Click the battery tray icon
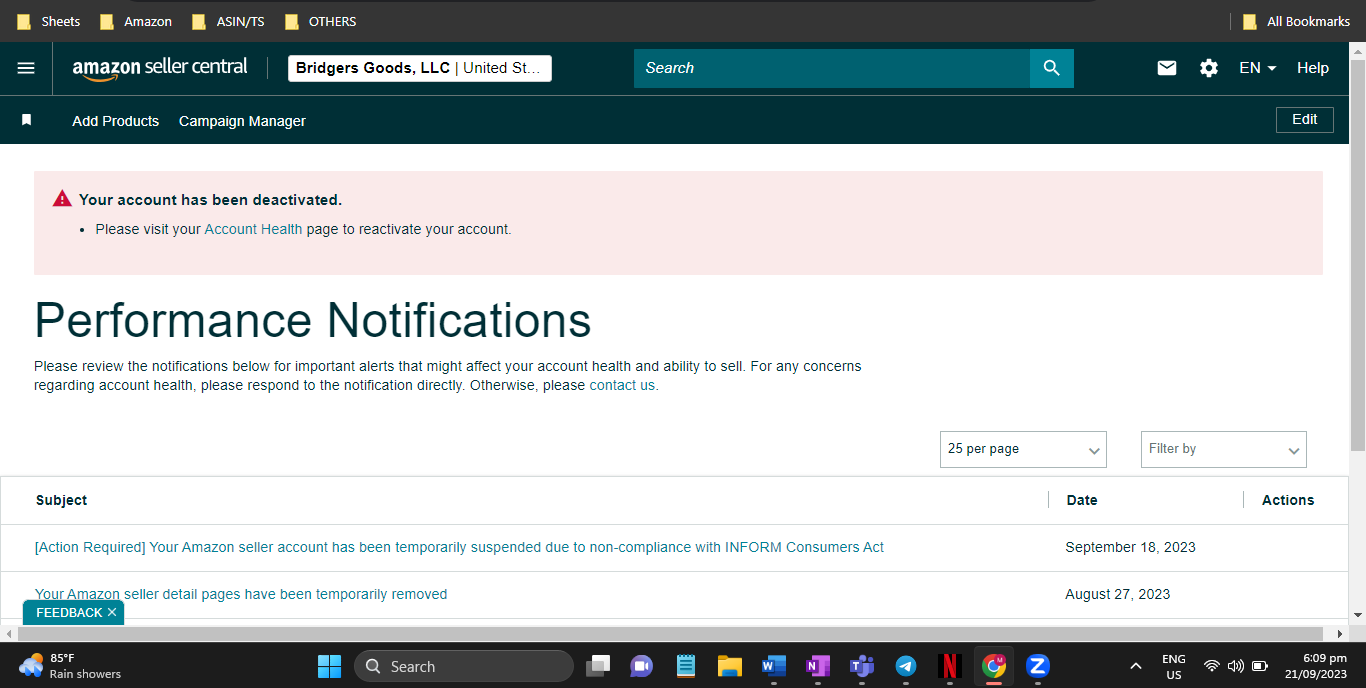 click(1260, 666)
